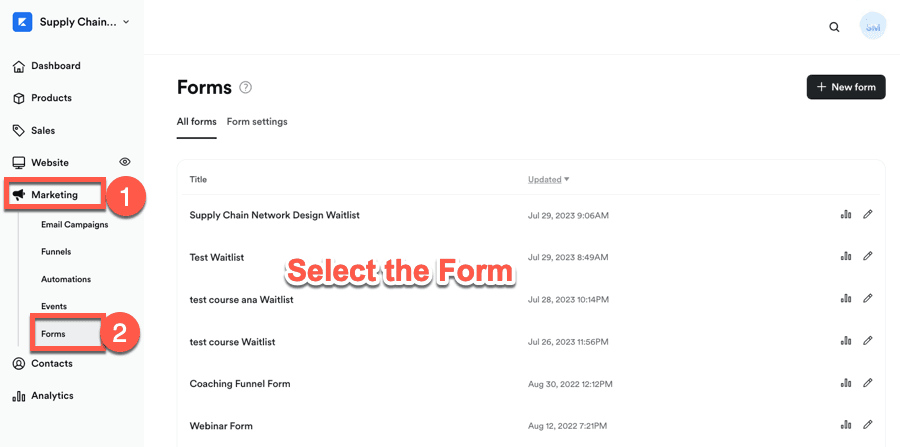Click the Kajabi logo icon
Screen dimensions: 900x447
(22, 22)
